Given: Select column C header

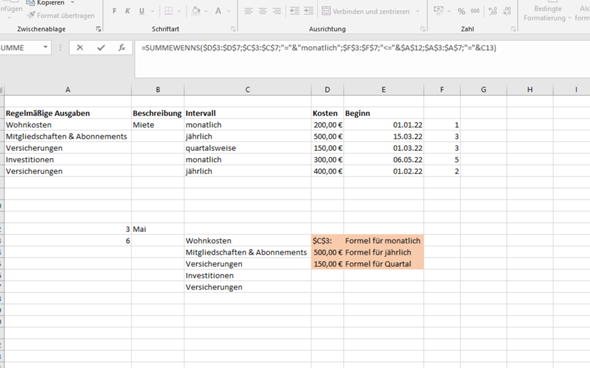Looking at the screenshot, I should point(248,90).
